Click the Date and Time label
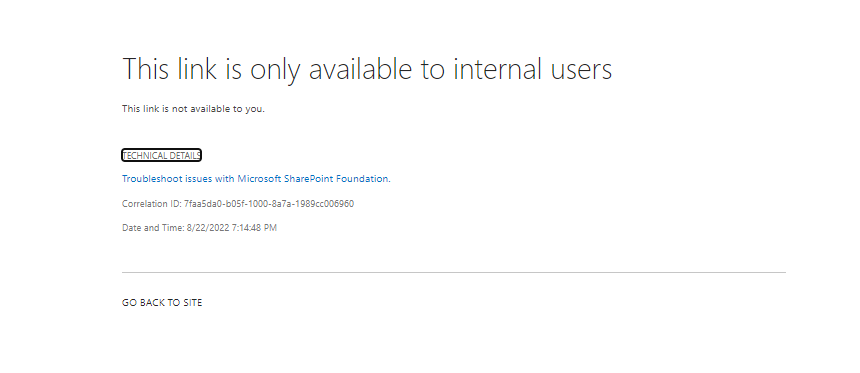The width and height of the screenshot is (860, 373). click(153, 228)
